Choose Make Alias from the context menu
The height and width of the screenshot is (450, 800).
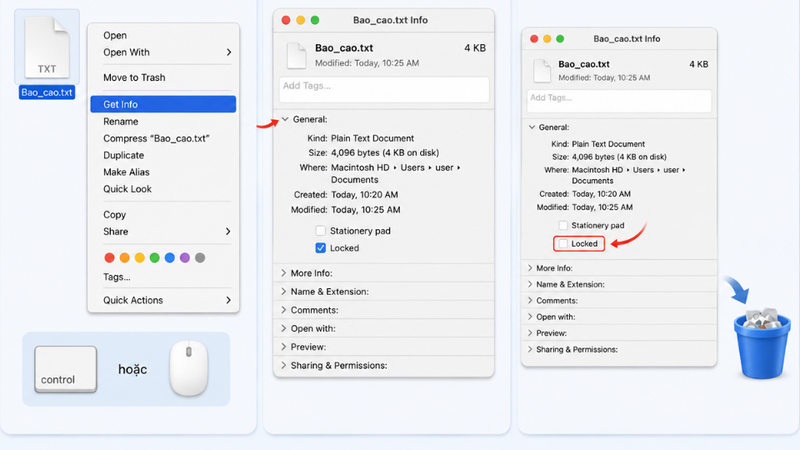pos(163,172)
